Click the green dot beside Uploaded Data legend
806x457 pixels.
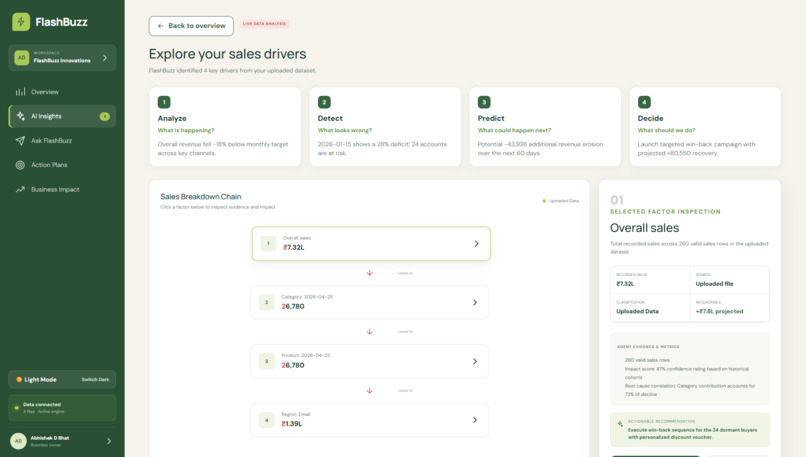coord(544,201)
